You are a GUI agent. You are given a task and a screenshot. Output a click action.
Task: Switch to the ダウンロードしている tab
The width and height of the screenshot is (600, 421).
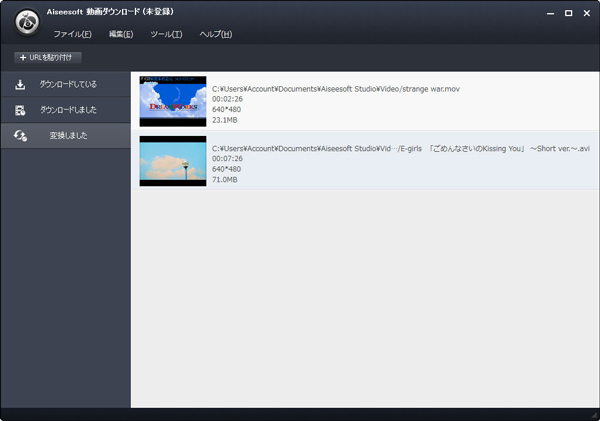click(x=68, y=84)
